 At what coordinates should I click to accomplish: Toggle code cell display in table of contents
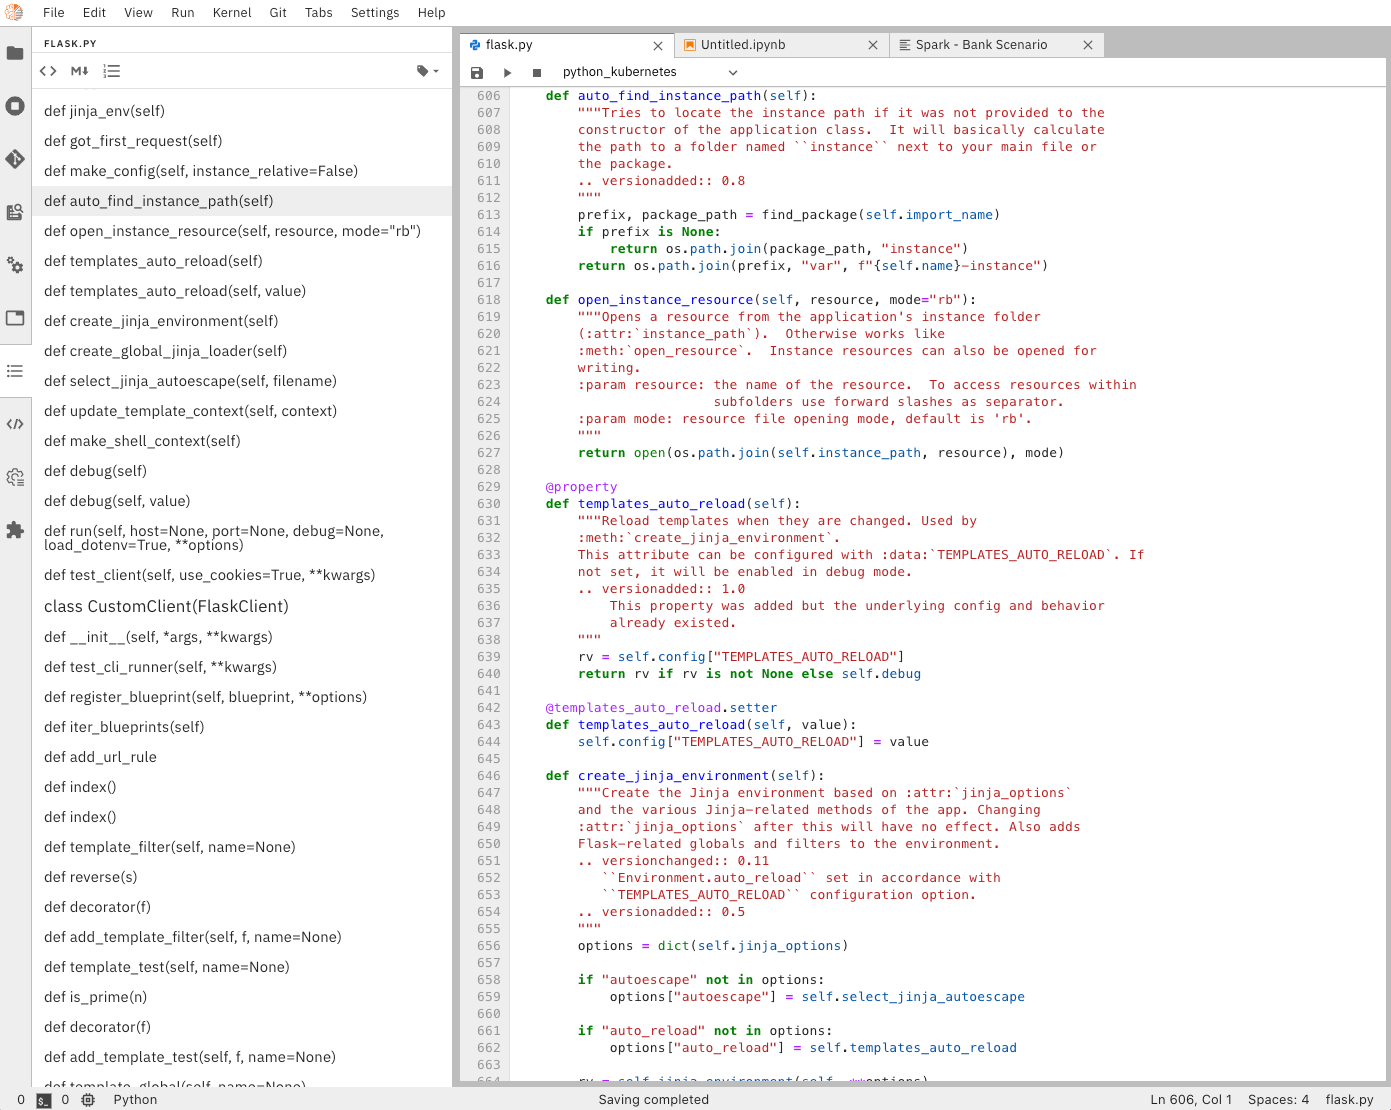(48, 71)
